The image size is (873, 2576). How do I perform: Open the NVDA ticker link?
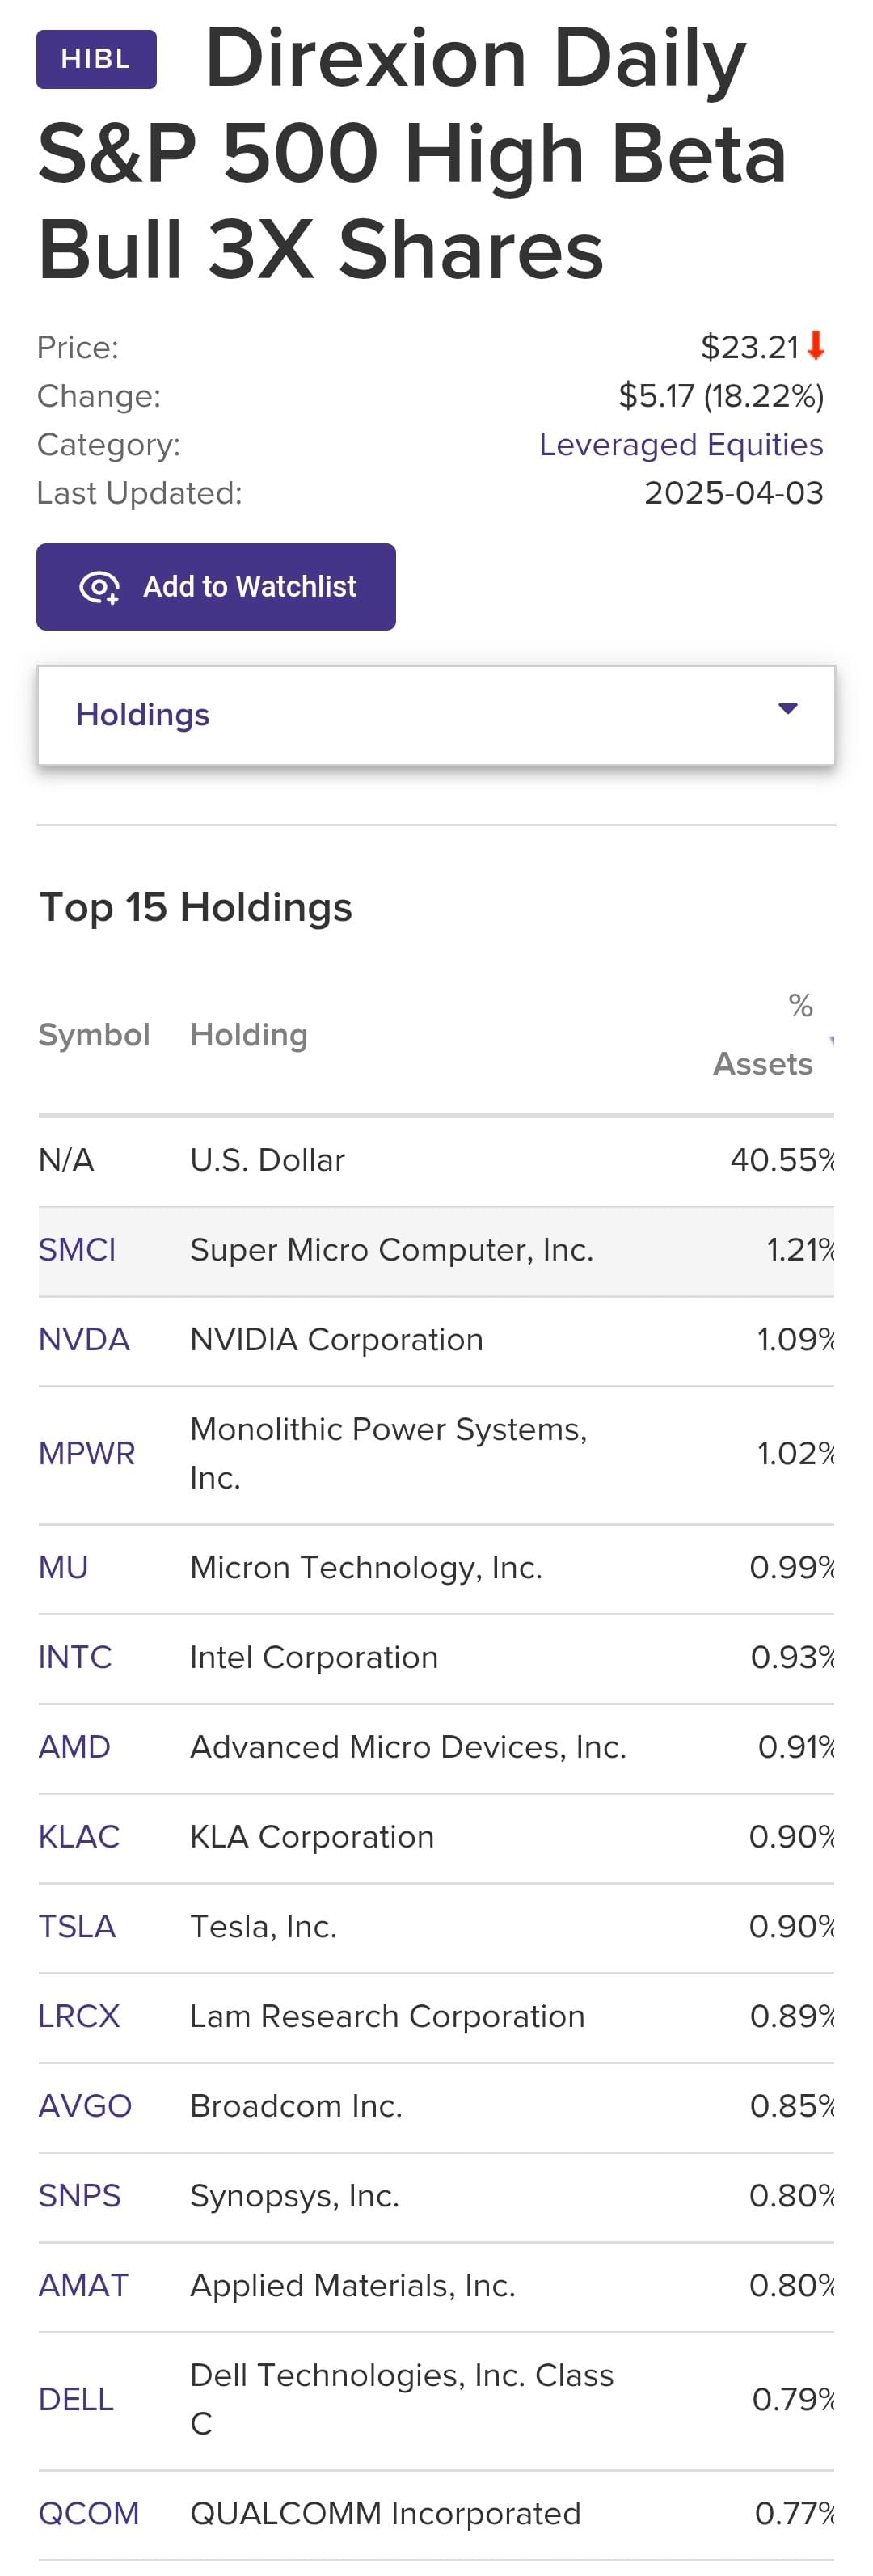pyautogui.click(x=84, y=1340)
